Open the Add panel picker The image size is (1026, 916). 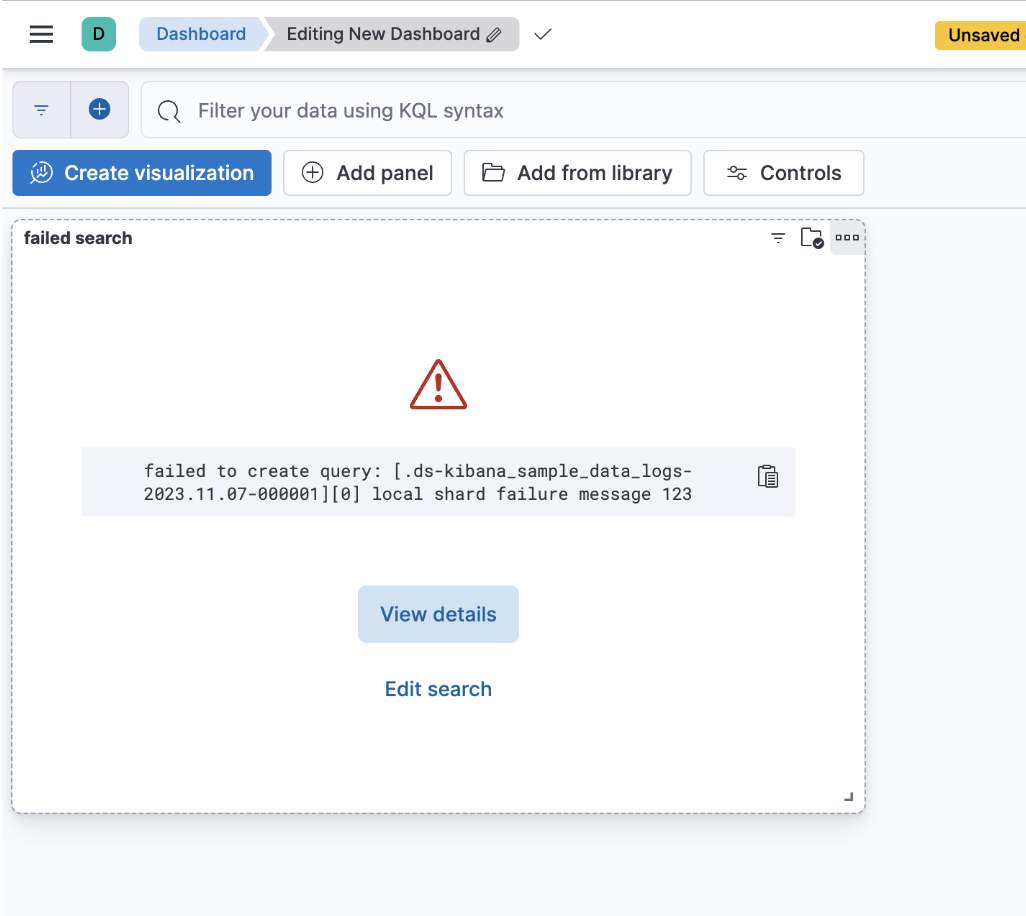click(x=367, y=172)
